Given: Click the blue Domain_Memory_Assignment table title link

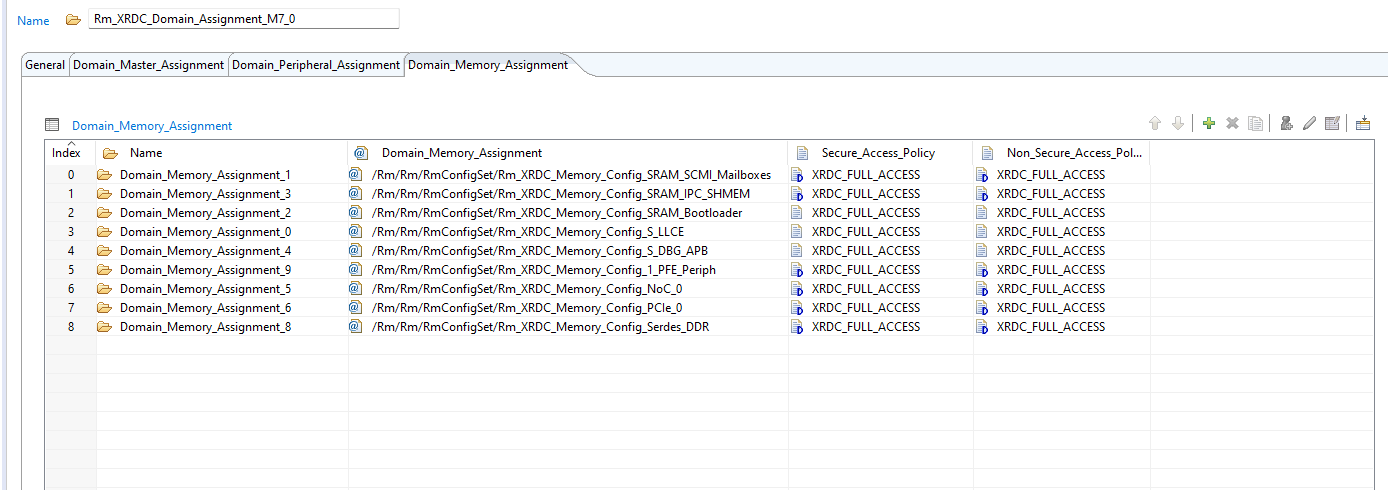Looking at the screenshot, I should coord(152,126).
